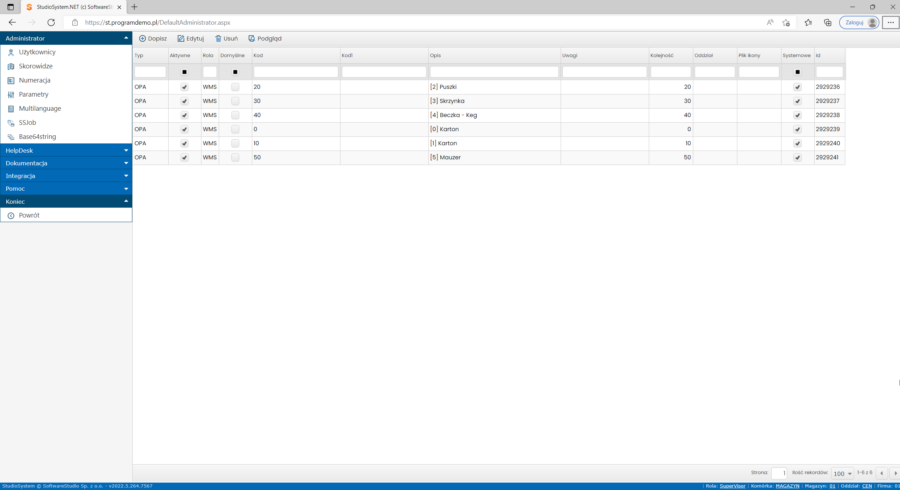
Task: Toggle the Domyślne column filter checkbox
Action: [235, 72]
